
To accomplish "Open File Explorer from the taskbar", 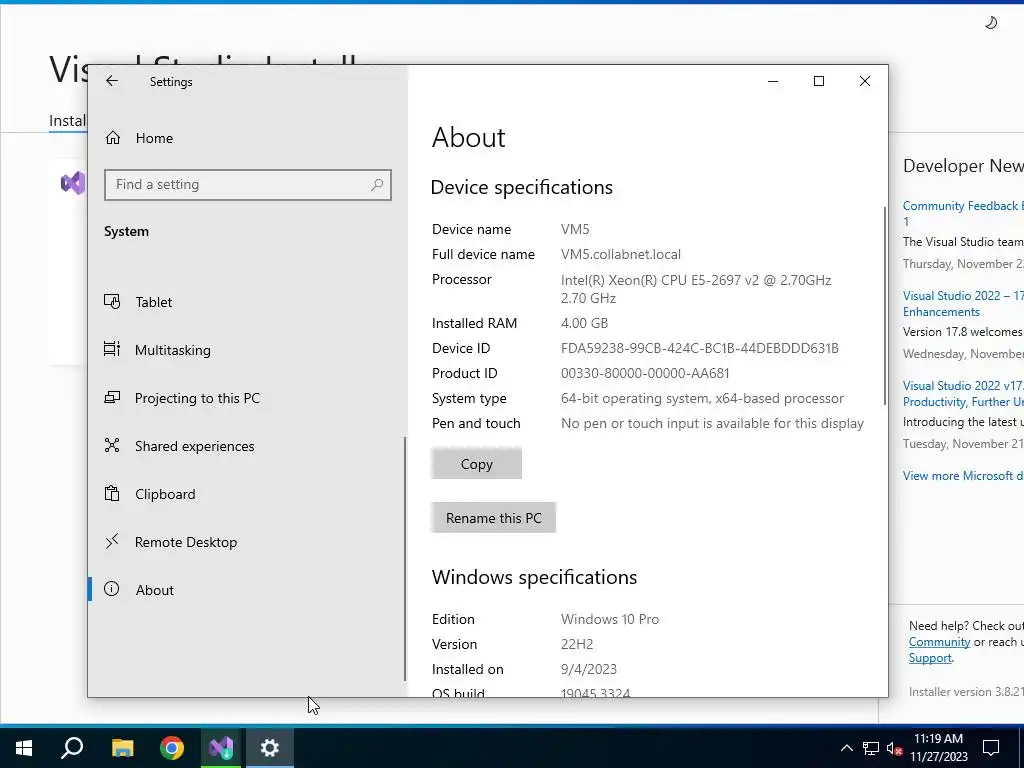I will point(122,748).
